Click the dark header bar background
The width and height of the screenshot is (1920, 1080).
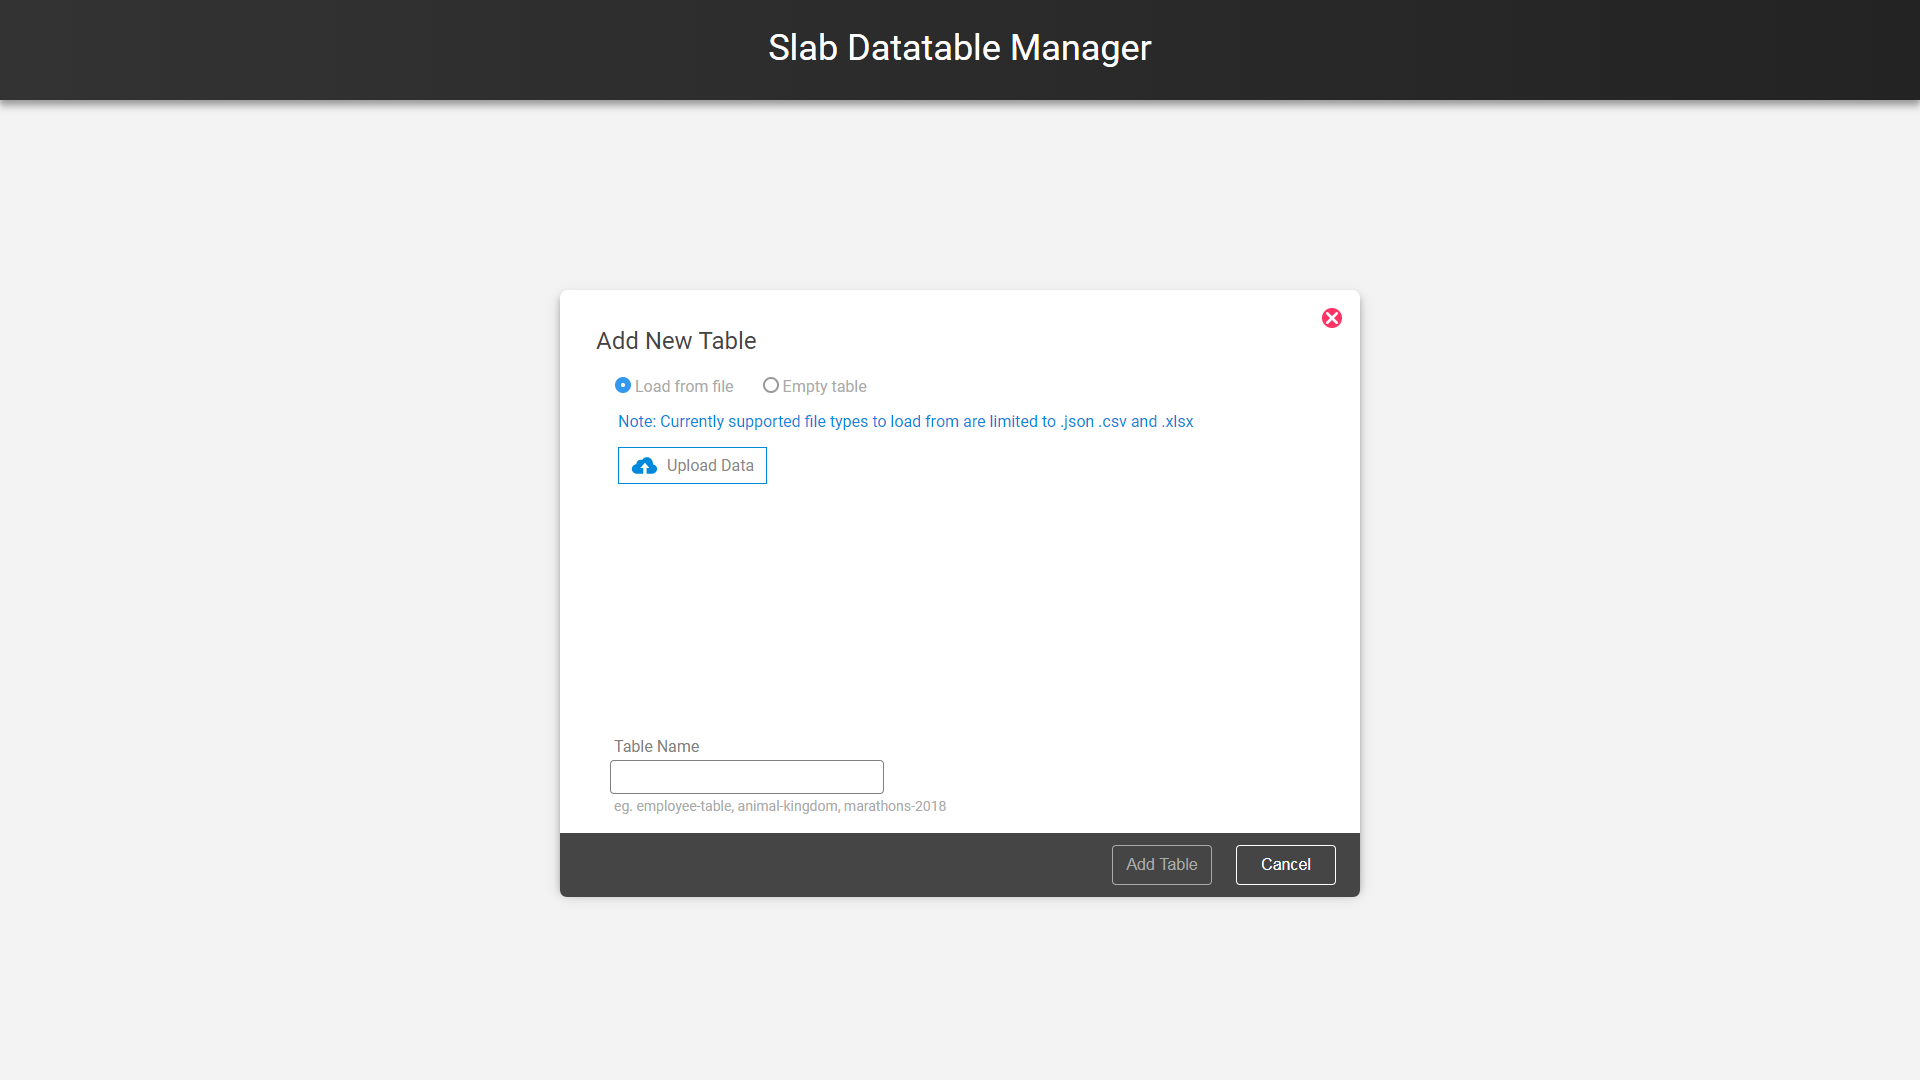pyautogui.click(x=400, y=50)
